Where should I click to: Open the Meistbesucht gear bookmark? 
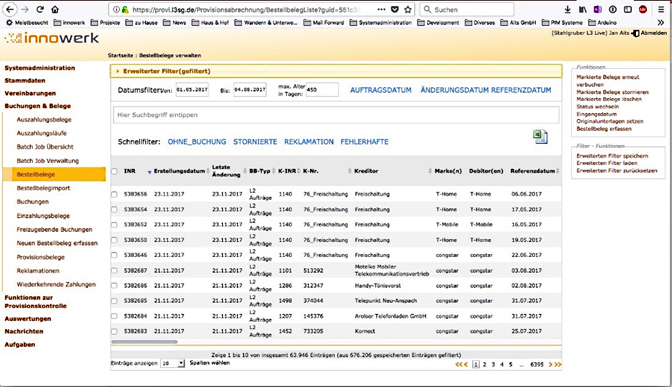point(27,22)
